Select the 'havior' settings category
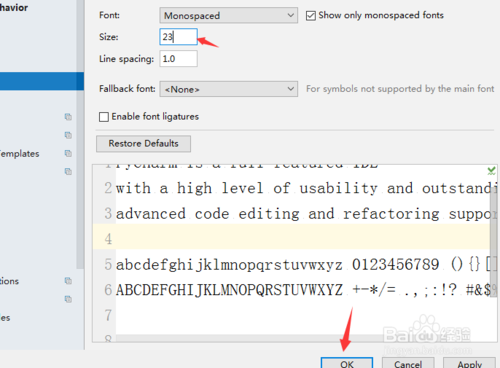 [14, 7]
